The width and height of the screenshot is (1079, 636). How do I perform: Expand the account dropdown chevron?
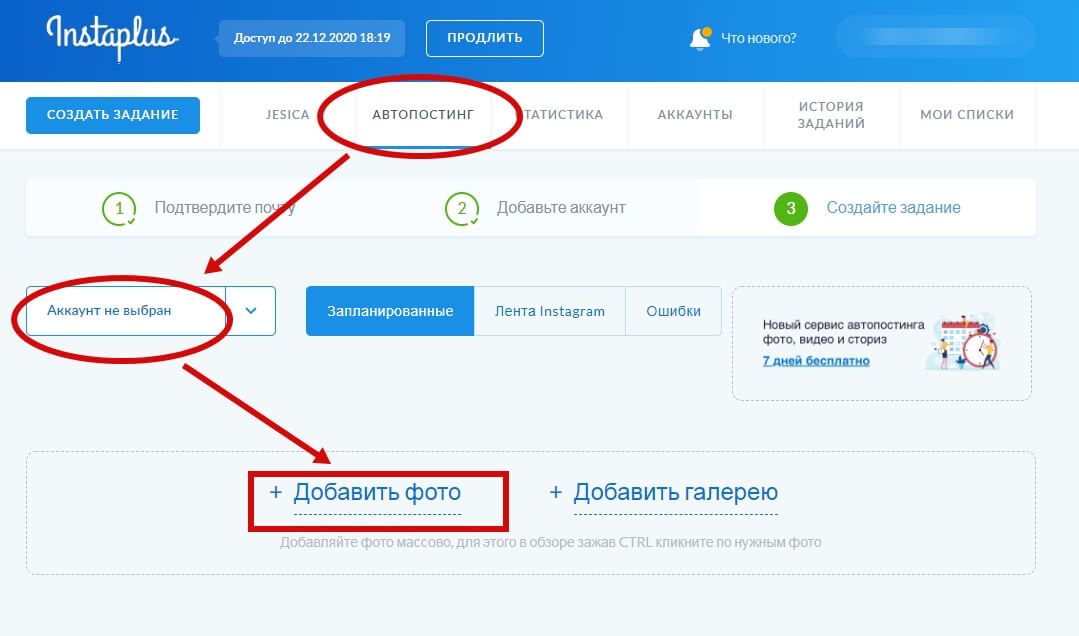click(x=250, y=311)
